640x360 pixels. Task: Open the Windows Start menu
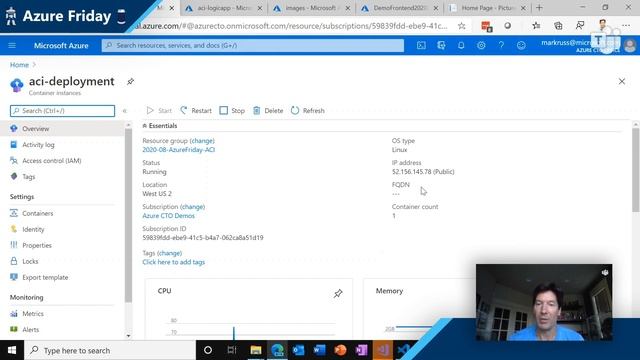[x=12, y=350]
